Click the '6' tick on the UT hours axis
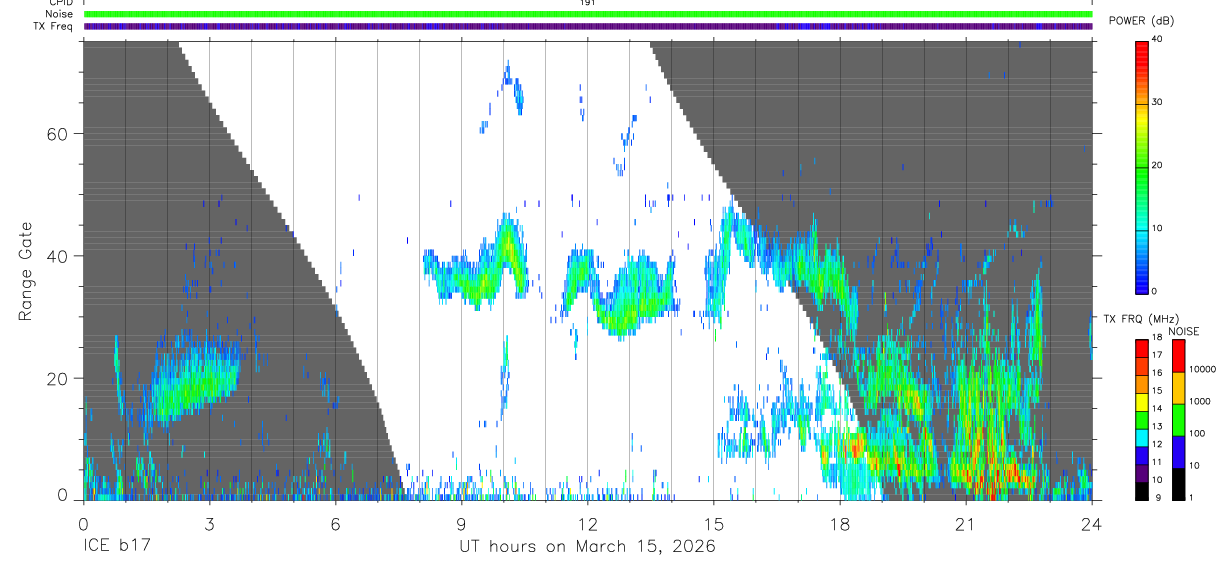Screen dimensions: 1228x567 point(335,524)
